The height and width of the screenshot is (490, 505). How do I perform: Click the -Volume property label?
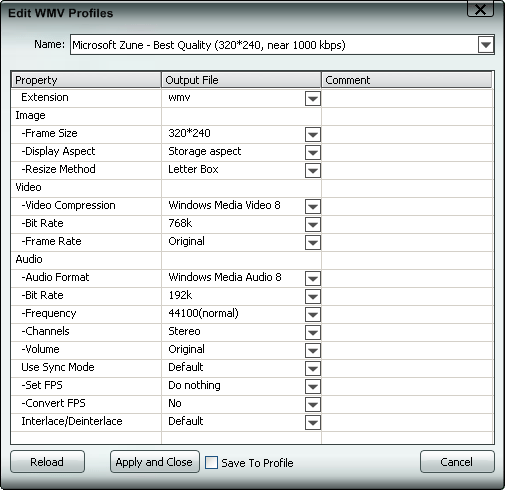pyautogui.click(x=40, y=349)
